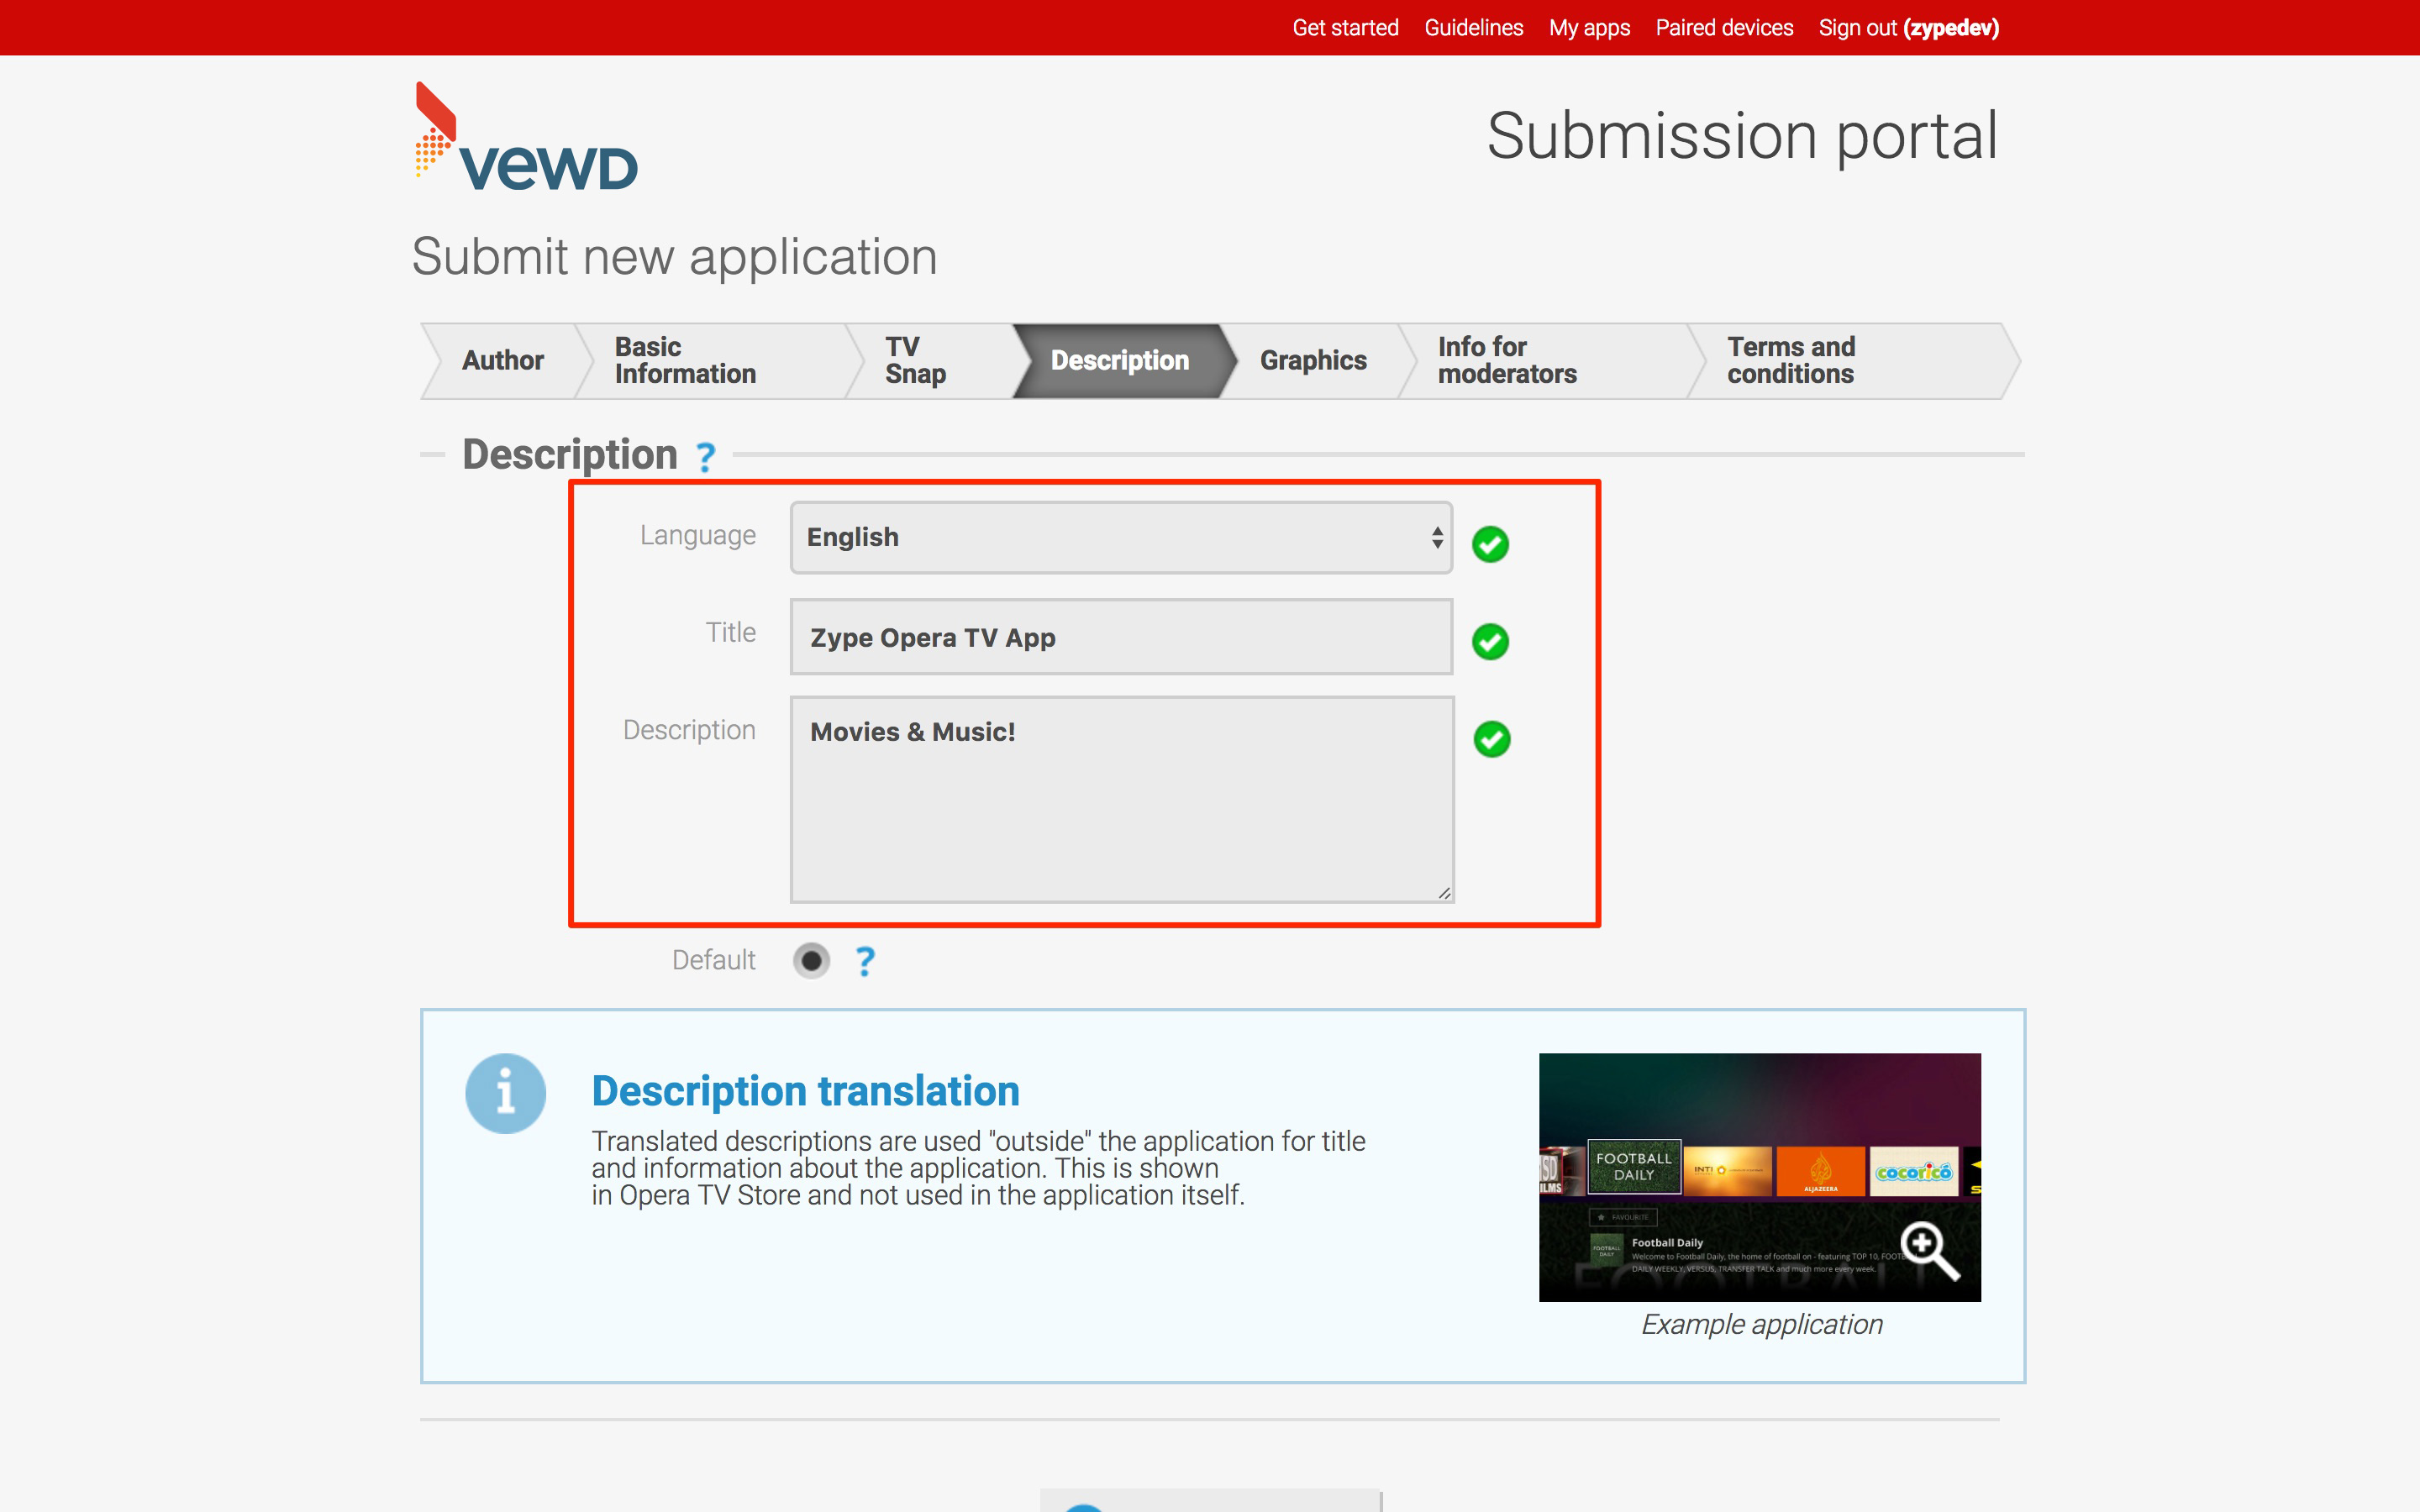Viewport: 2420px width, 1512px height.
Task: Open the Paired devices link
Action: (x=1724, y=28)
